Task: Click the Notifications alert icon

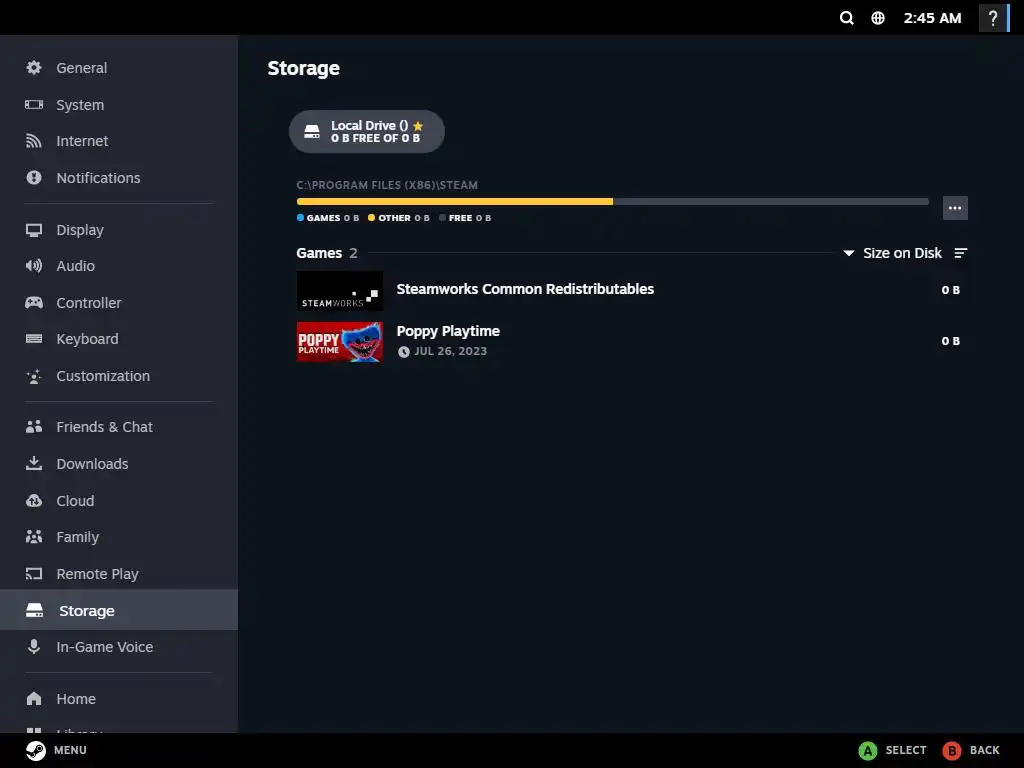Action: click(x=34, y=178)
